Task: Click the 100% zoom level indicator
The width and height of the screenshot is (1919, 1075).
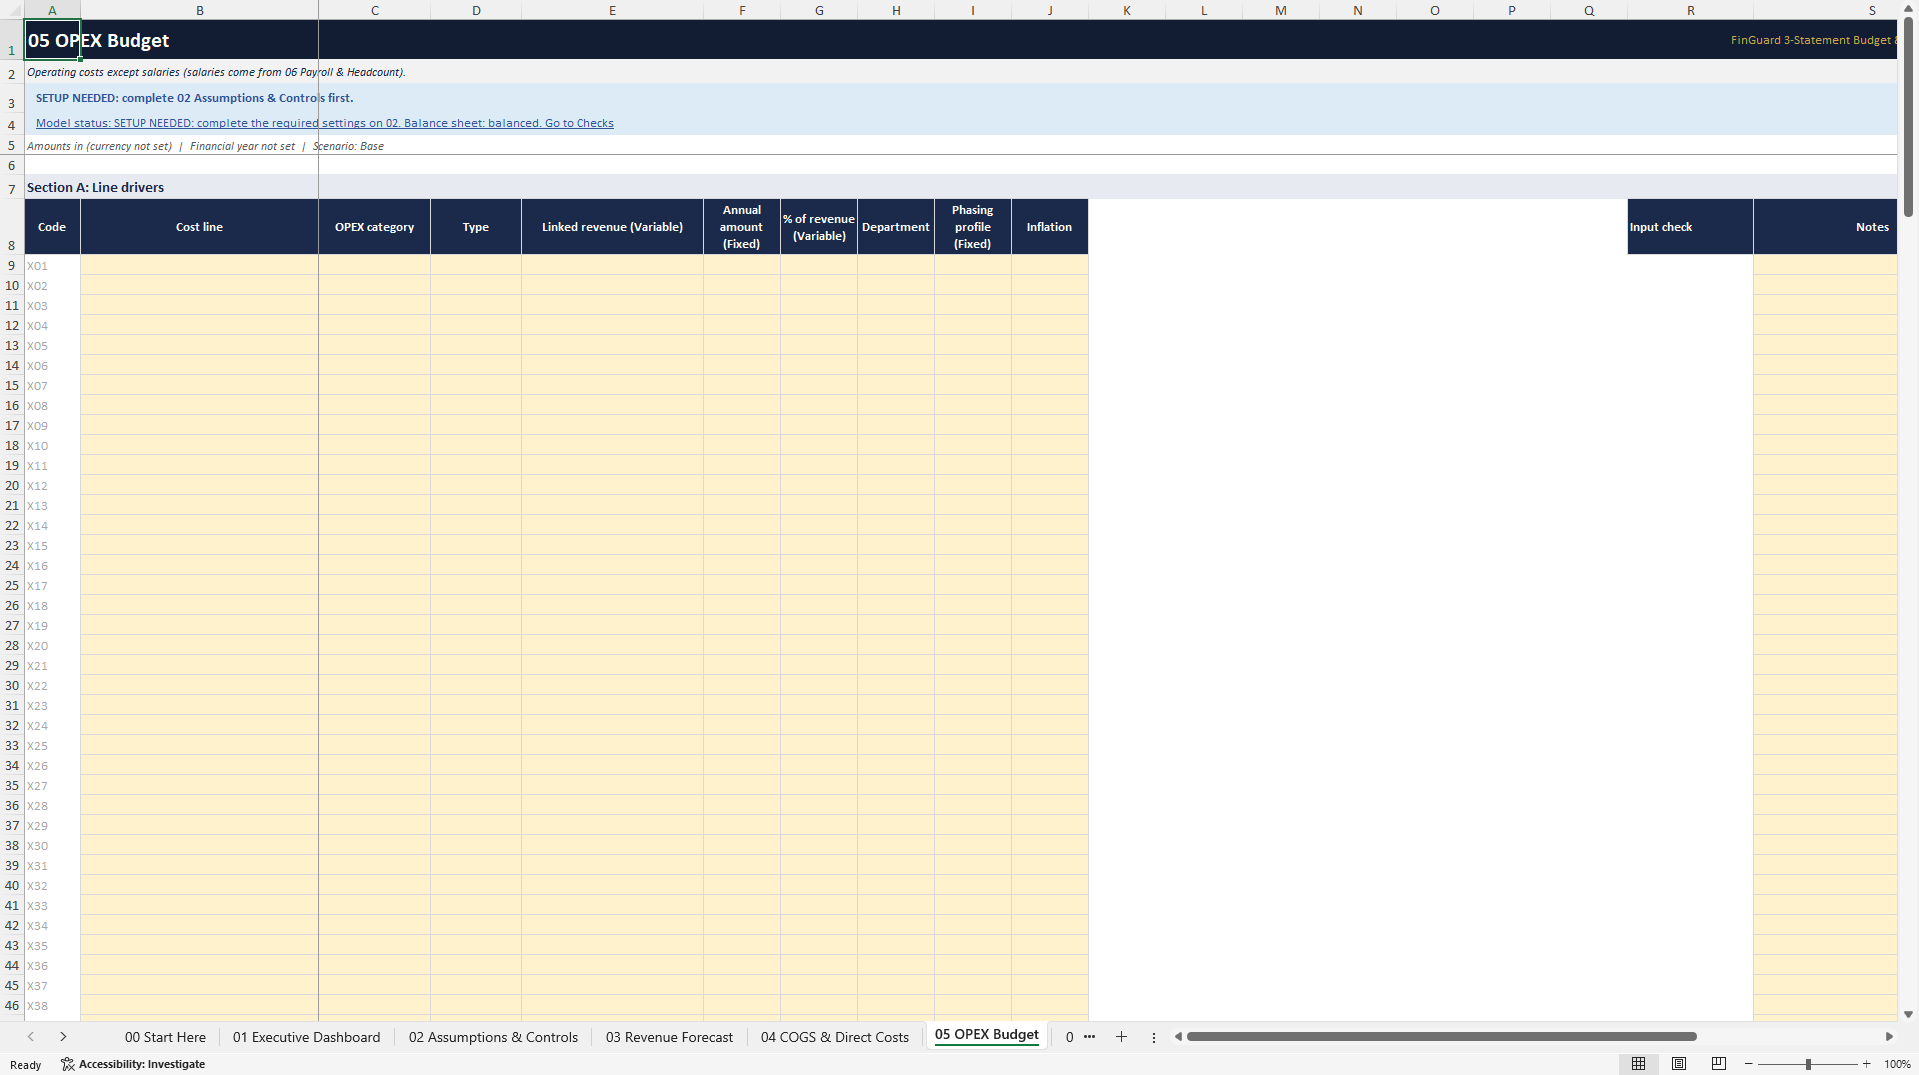Action: [x=1897, y=1064]
